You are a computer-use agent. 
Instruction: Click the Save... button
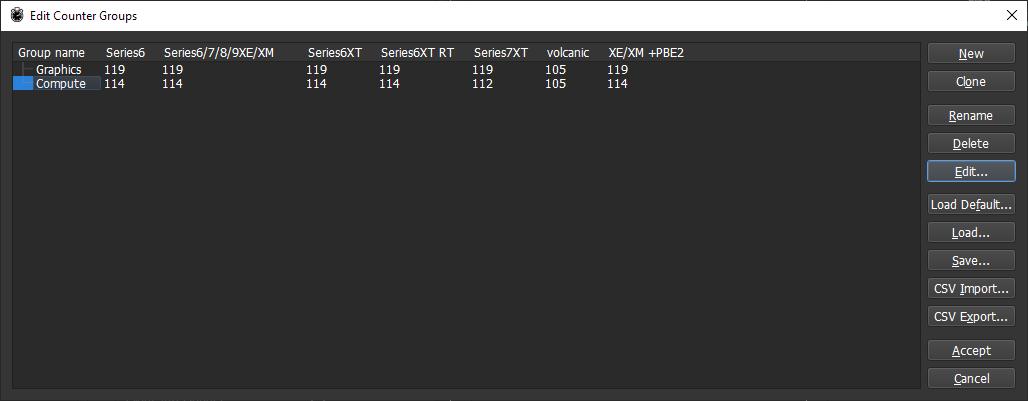coord(971,261)
